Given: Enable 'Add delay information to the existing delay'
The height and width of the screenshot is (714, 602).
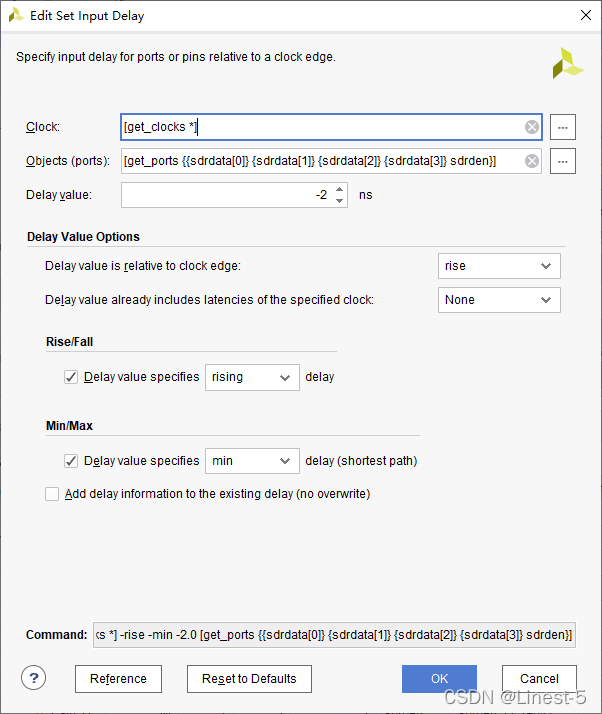Looking at the screenshot, I should tap(52, 494).
